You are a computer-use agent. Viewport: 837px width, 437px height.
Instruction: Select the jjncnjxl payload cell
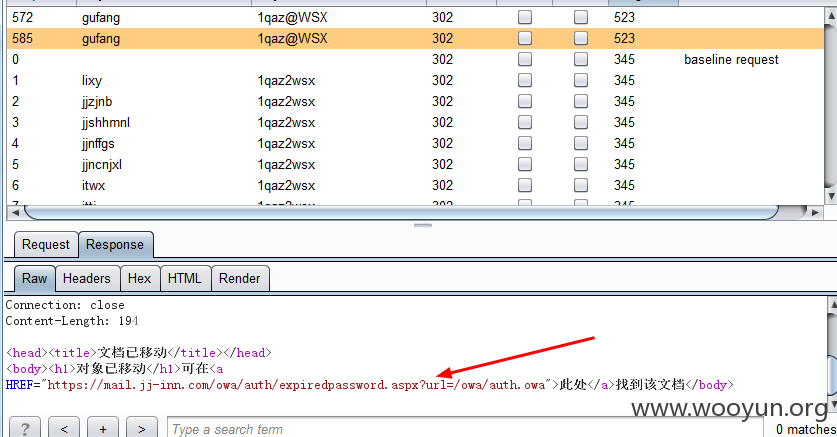click(x=101, y=164)
